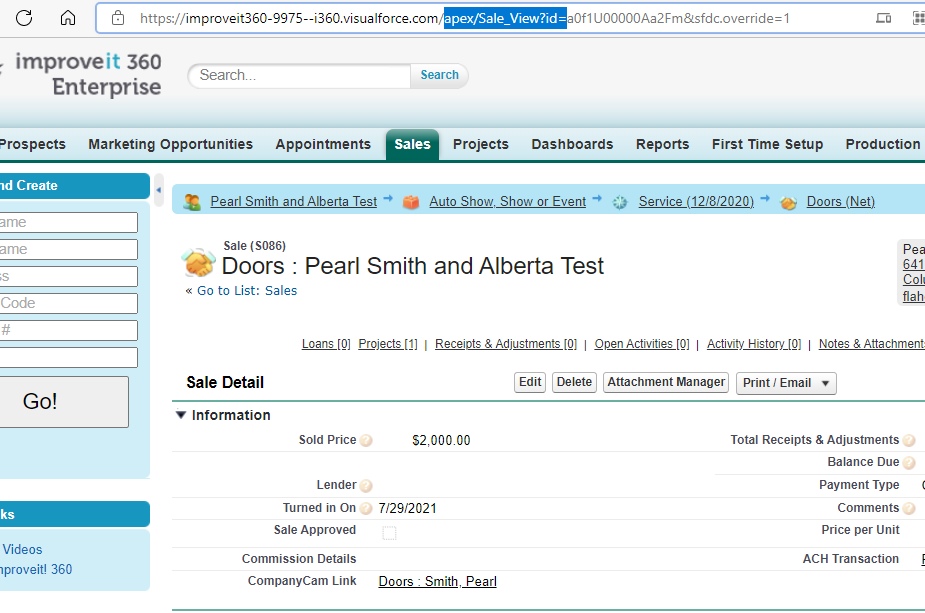Open Auto Show, Show or Event link
Image resolution: width=925 pixels, height=613 pixels.
tap(507, 202)
